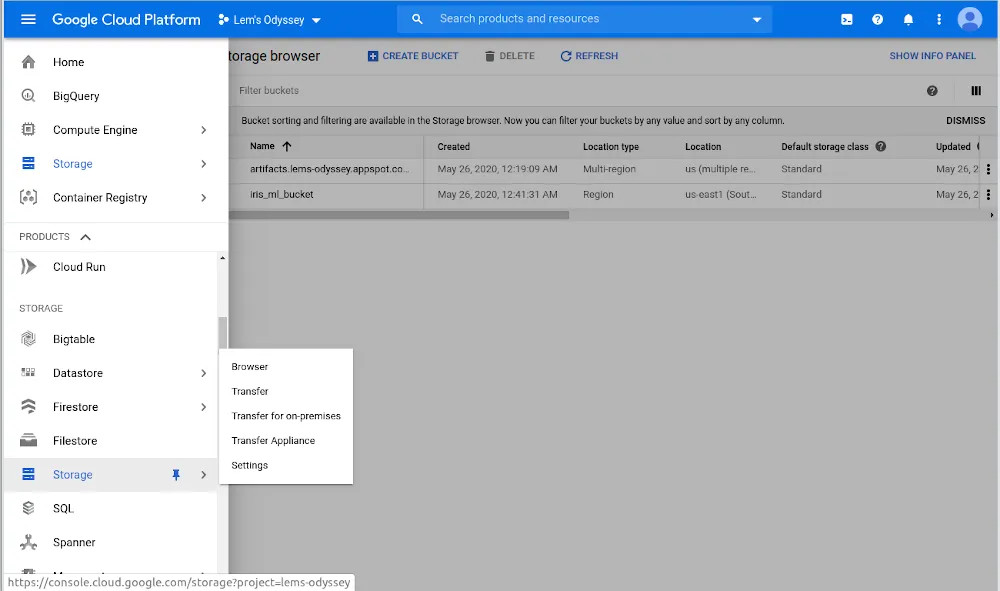
Task: Open actions menu for iris_ml_bucket row
Action: [x=988, y=194]
